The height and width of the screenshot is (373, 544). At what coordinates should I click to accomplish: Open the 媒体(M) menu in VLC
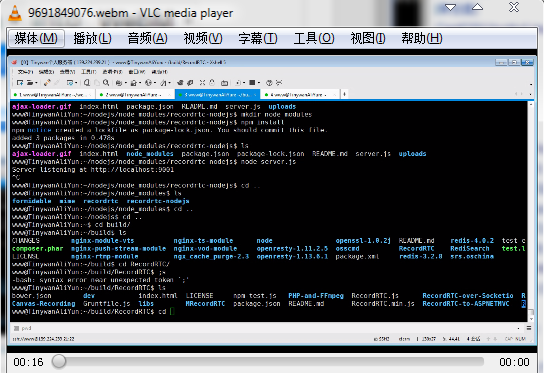36,38
